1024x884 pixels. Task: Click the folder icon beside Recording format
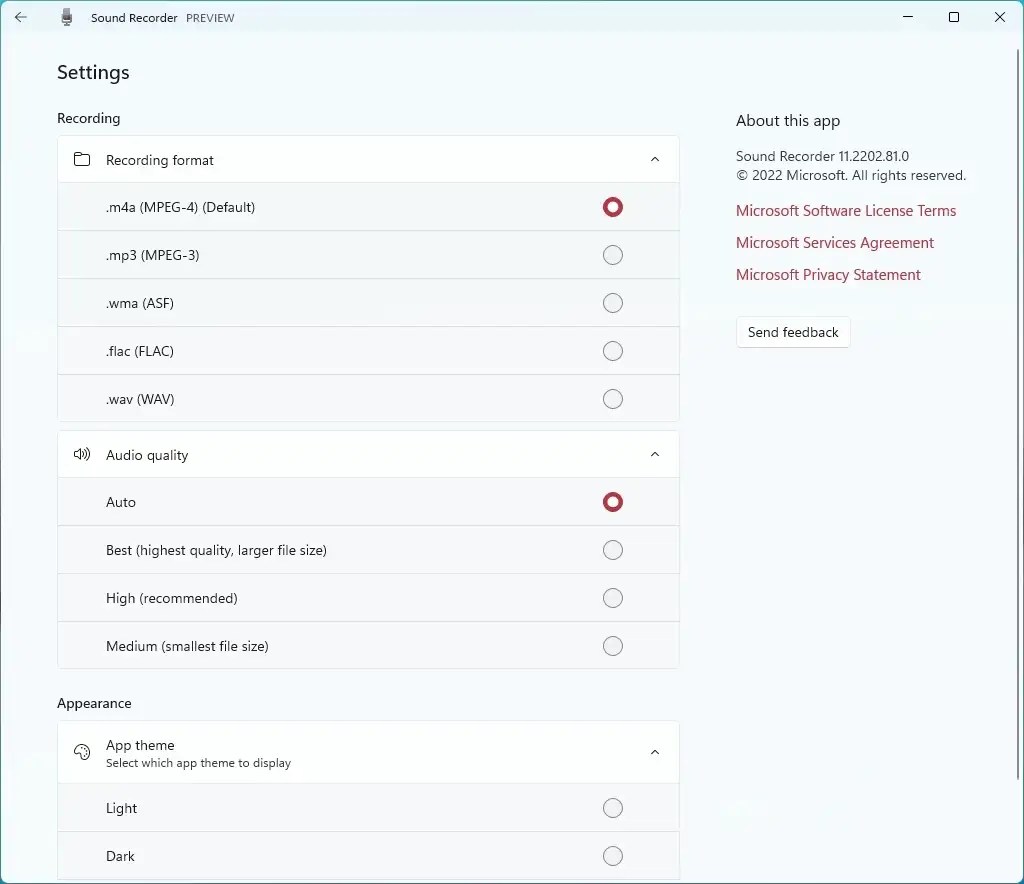[82, 159]
